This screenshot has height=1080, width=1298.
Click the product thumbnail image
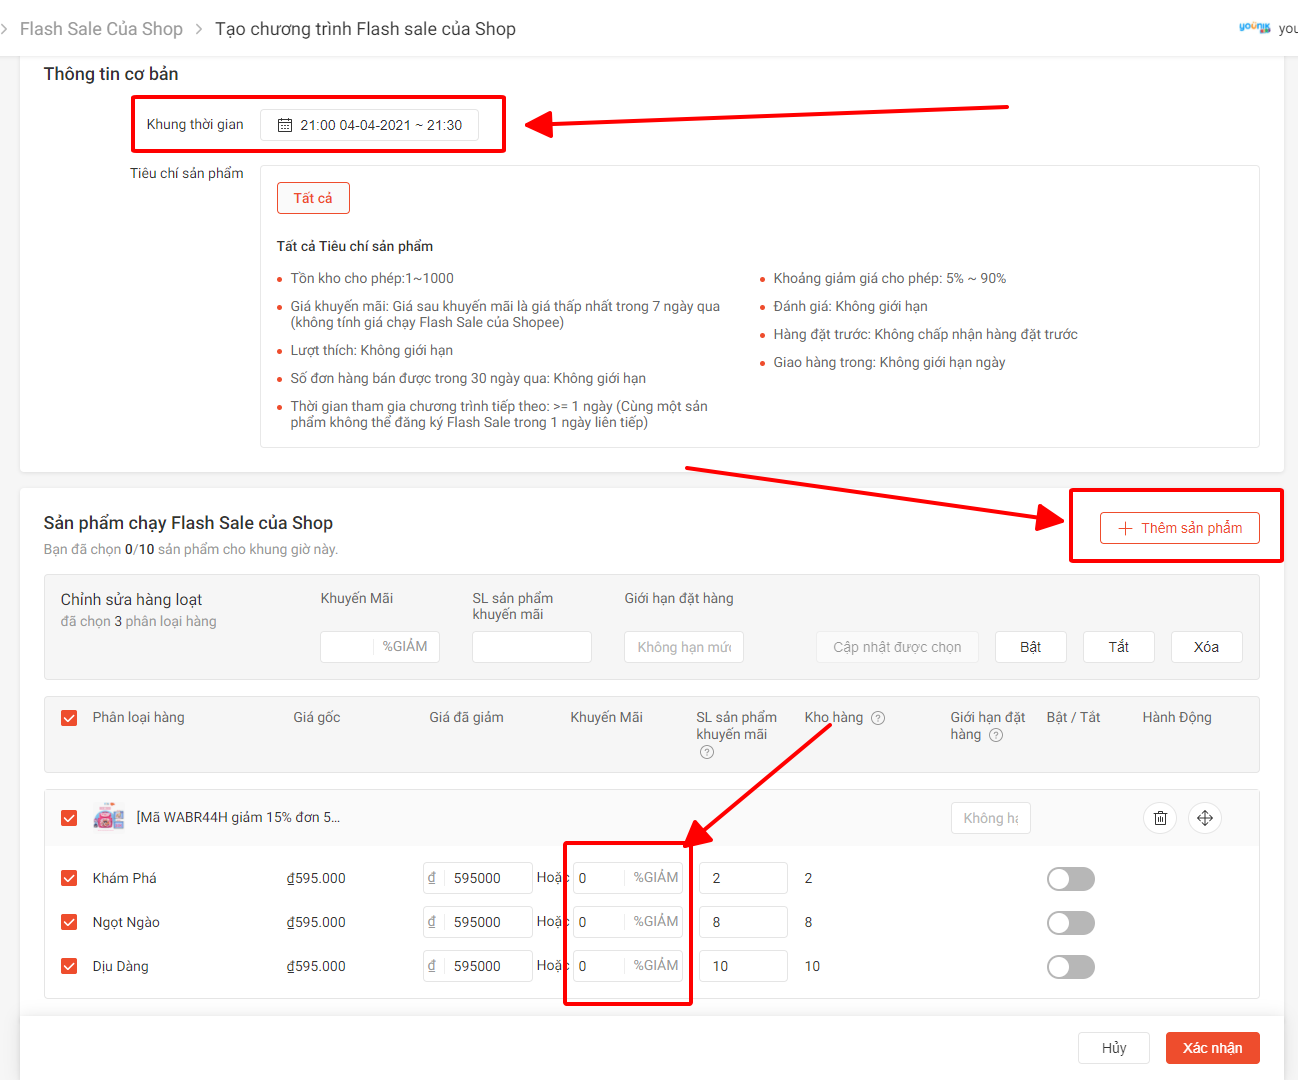click(x=109, y=817)
